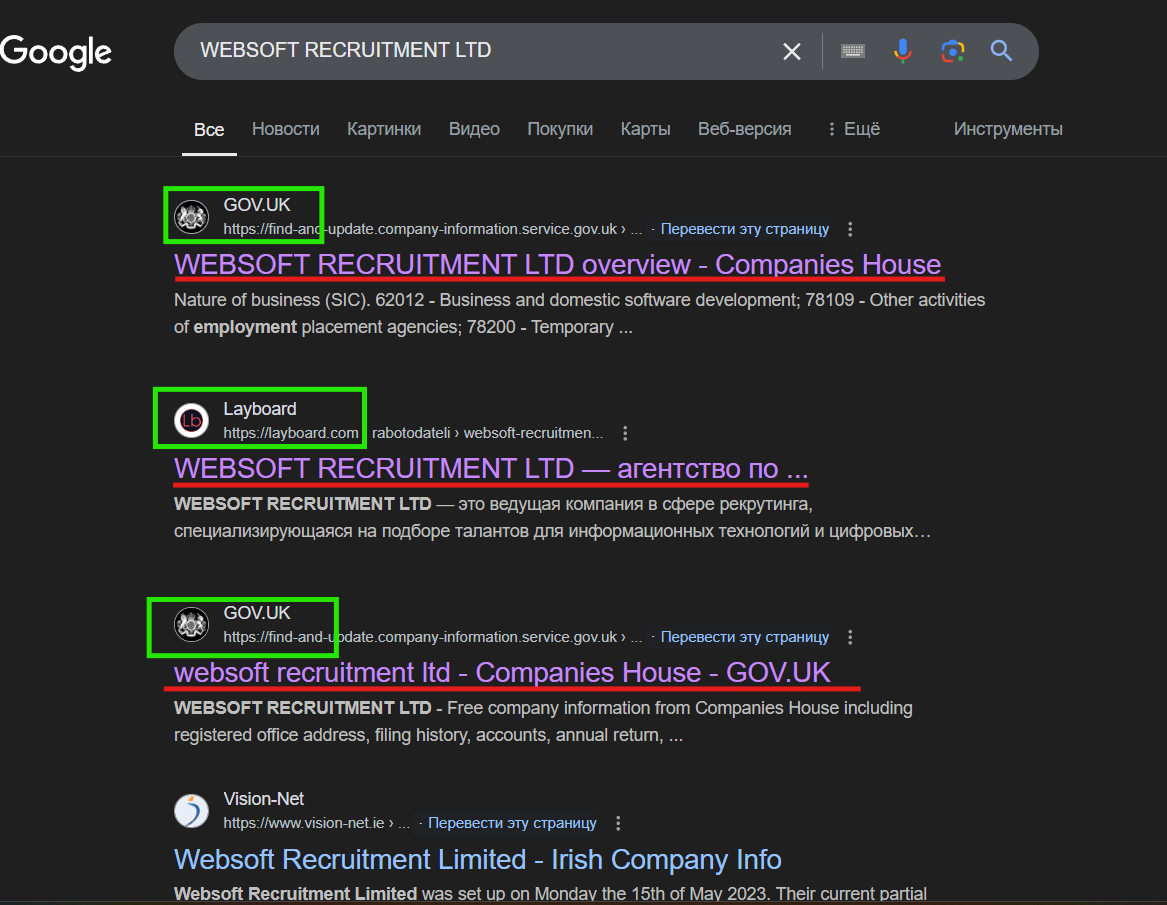Start voice search with the microphone icon

point(903,51)
